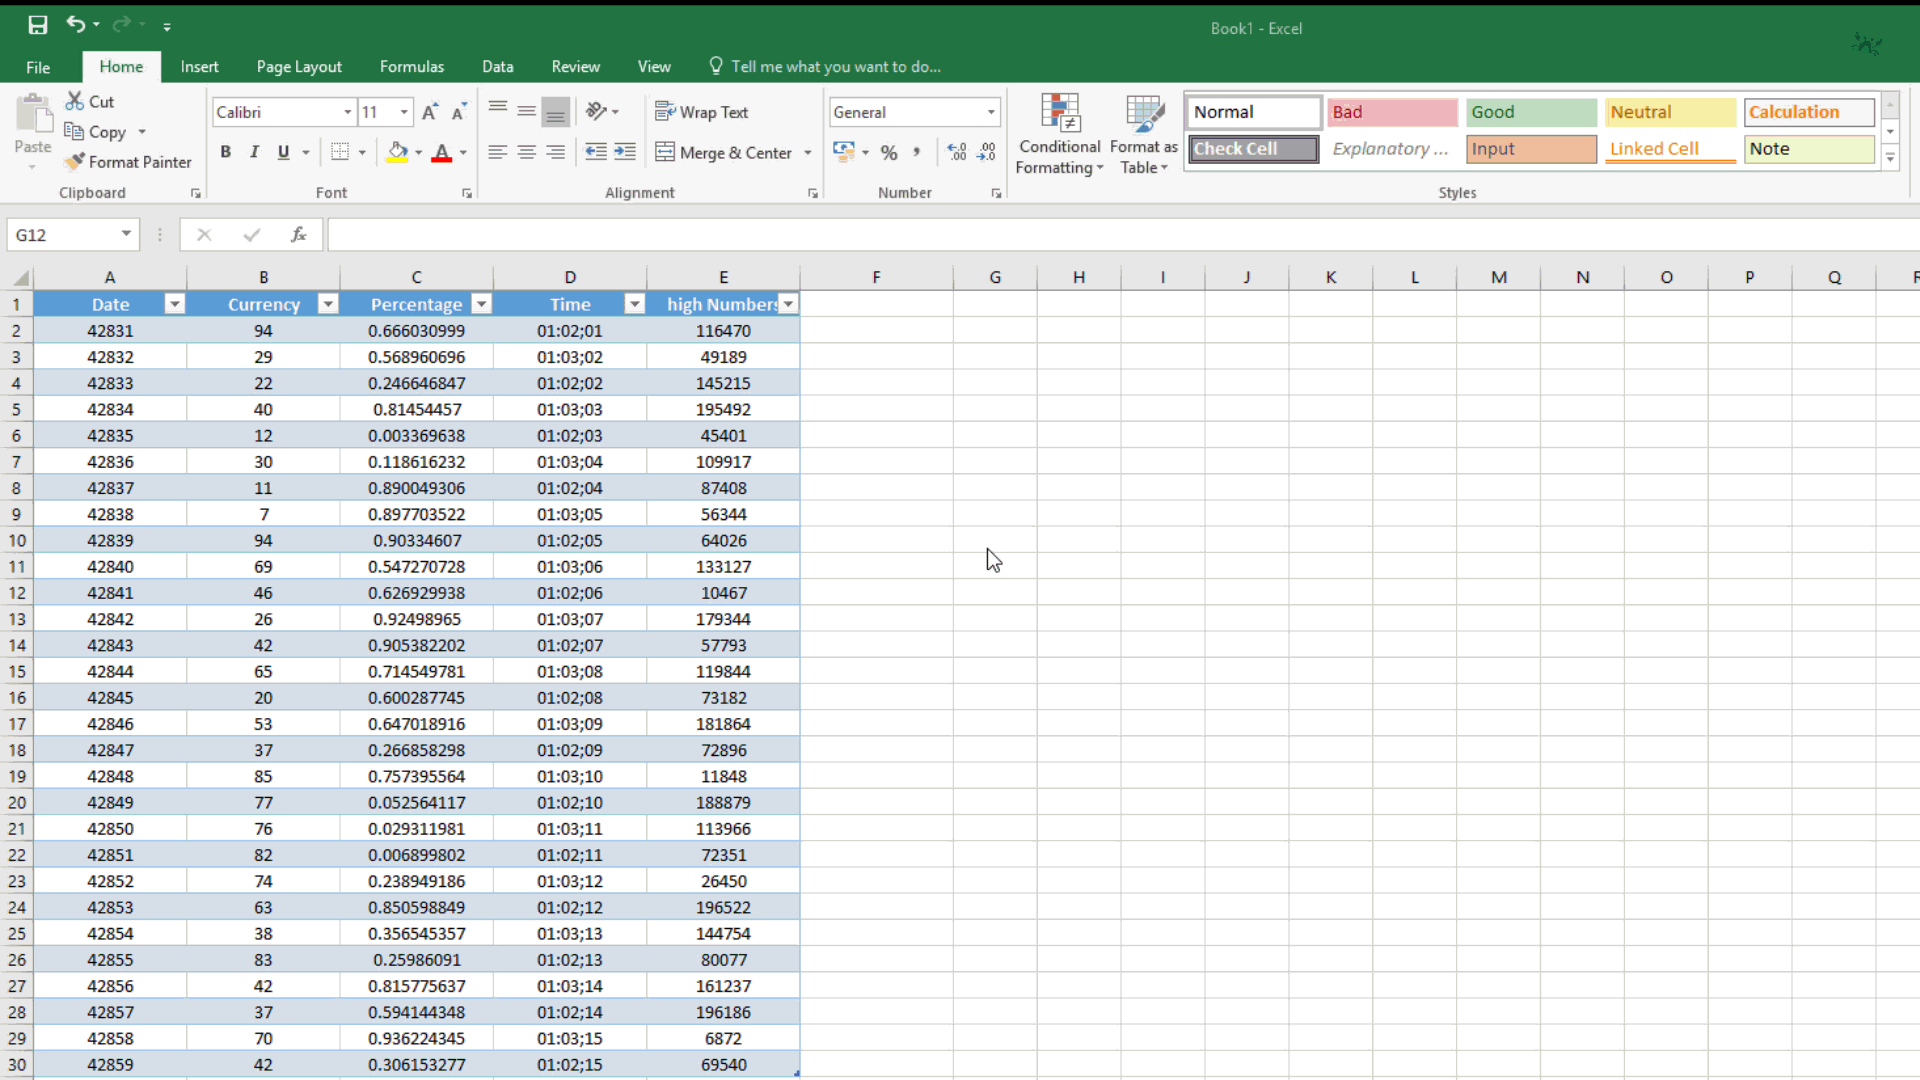
Task: Open the Formulas ribbon tab
Action: click(x=411, y=66)
